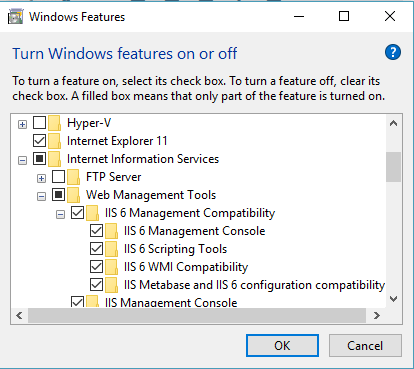Image resolution: width=414 pixels, height=369 pixels.
Task: Click the vertical scrollbar down arrow
Action: pyautogui.click(x=393, y=299)
